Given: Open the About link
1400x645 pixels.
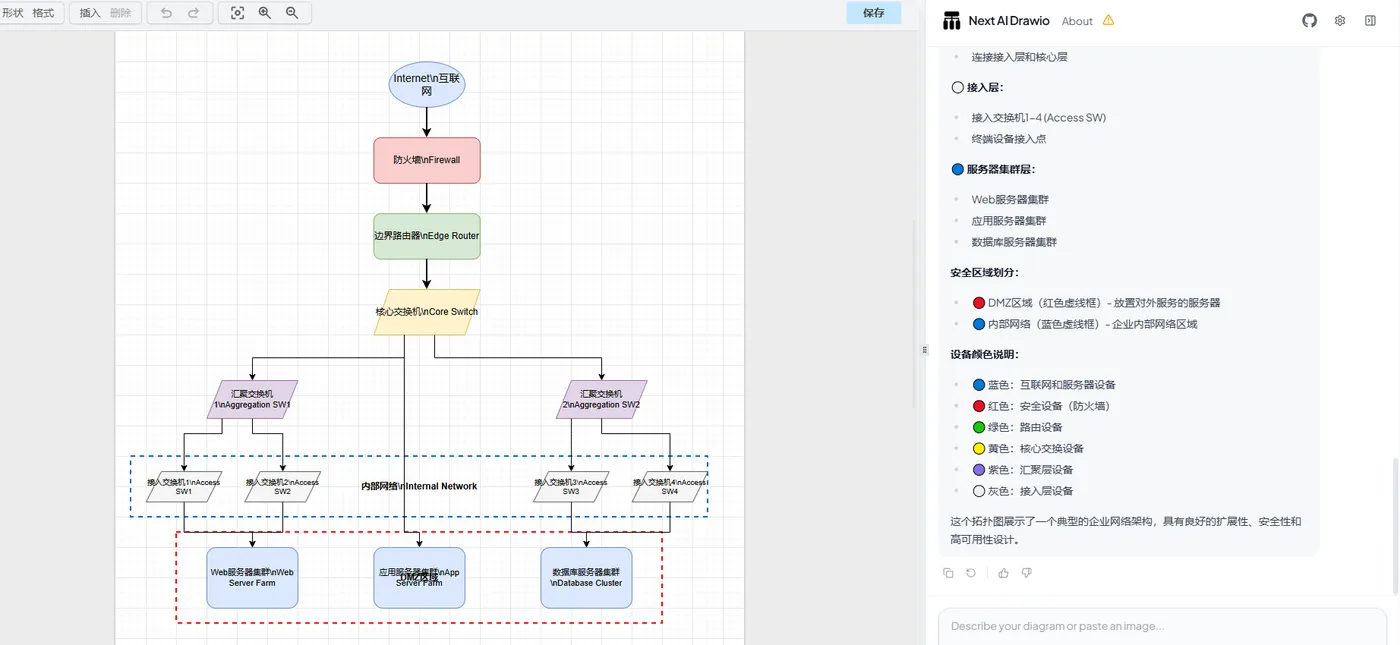Looking at the screenshot, I should point(1077,20).
